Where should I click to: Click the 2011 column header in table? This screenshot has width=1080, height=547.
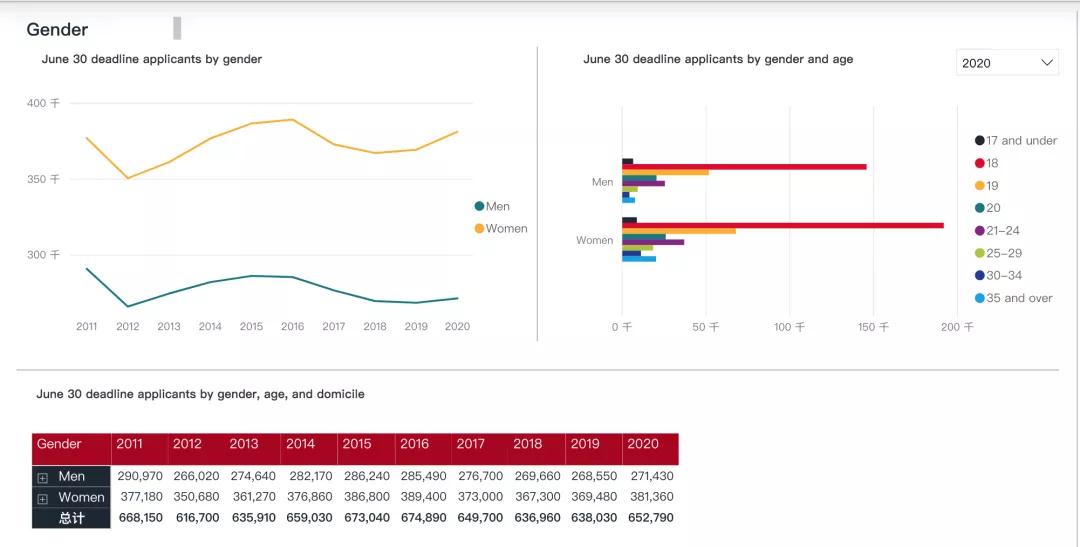130,444
